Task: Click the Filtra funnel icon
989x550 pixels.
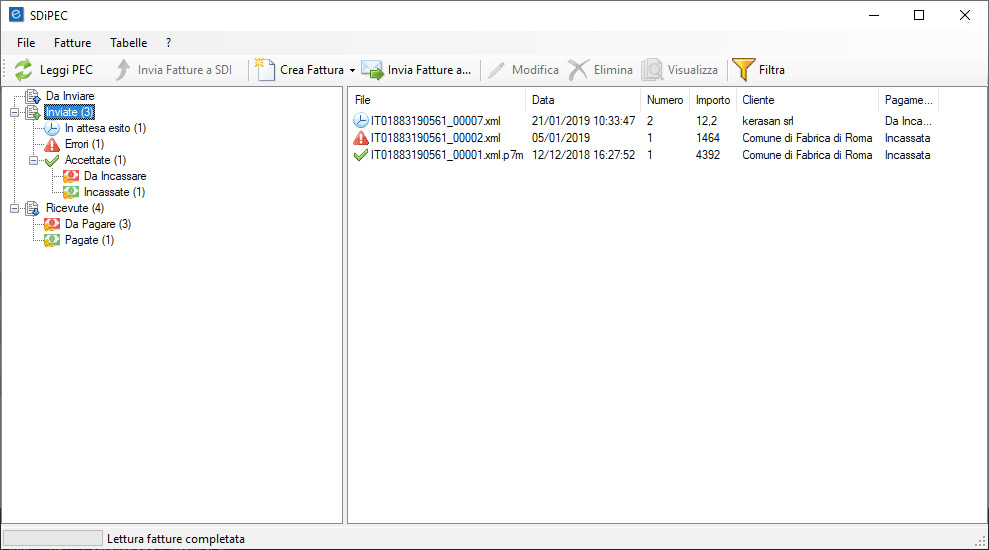Action: point(743,69)
